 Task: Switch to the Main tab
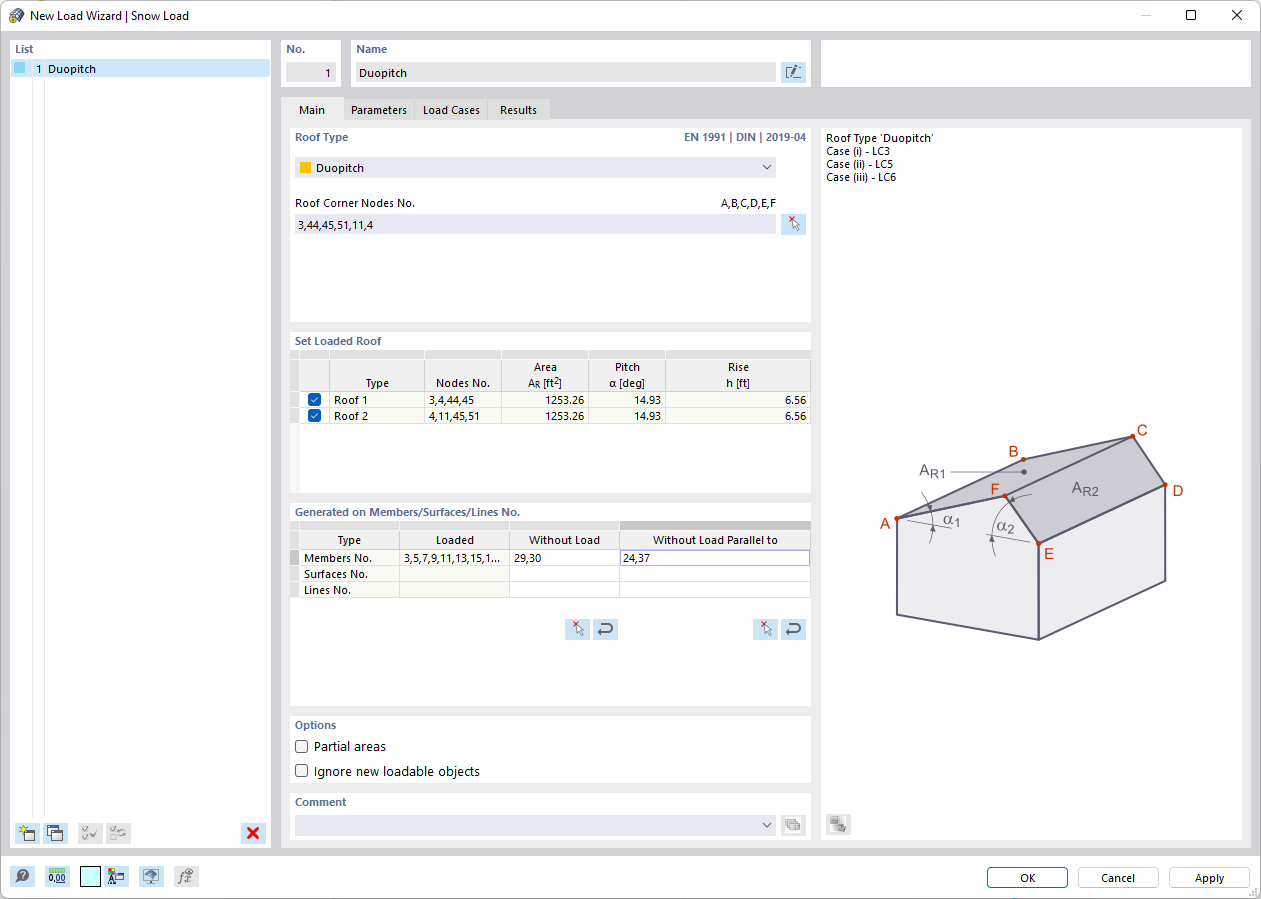pos(312,110)
